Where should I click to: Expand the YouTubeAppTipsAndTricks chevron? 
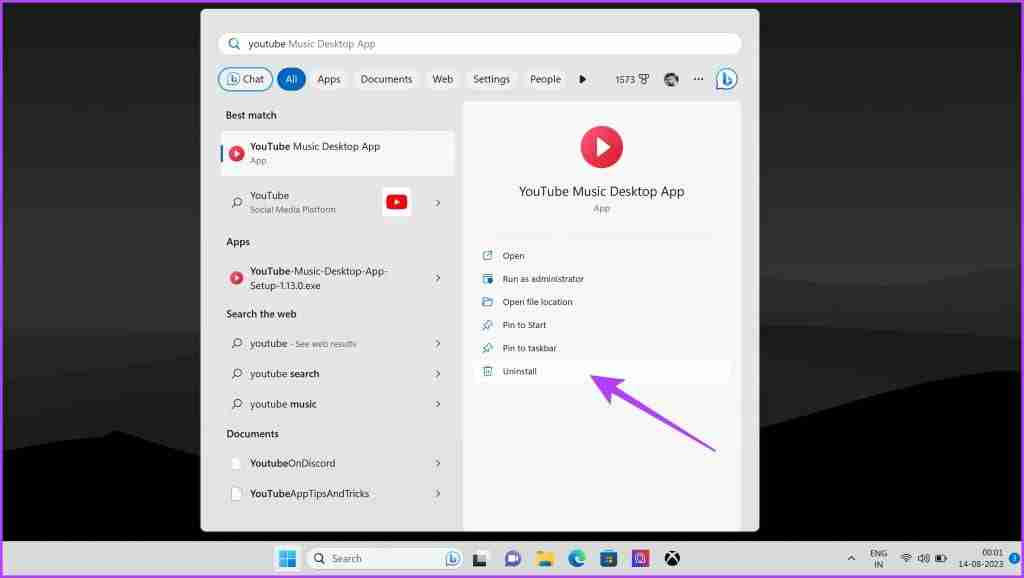click(438, 494)
